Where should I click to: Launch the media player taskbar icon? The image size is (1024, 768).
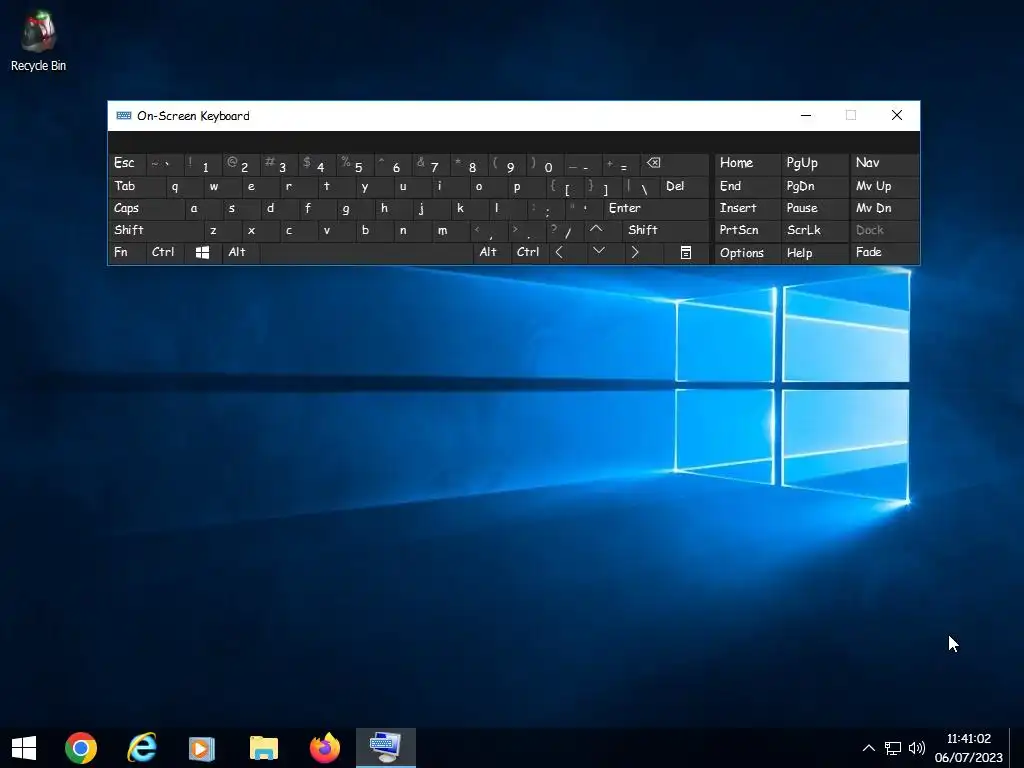tap(202, 748)
